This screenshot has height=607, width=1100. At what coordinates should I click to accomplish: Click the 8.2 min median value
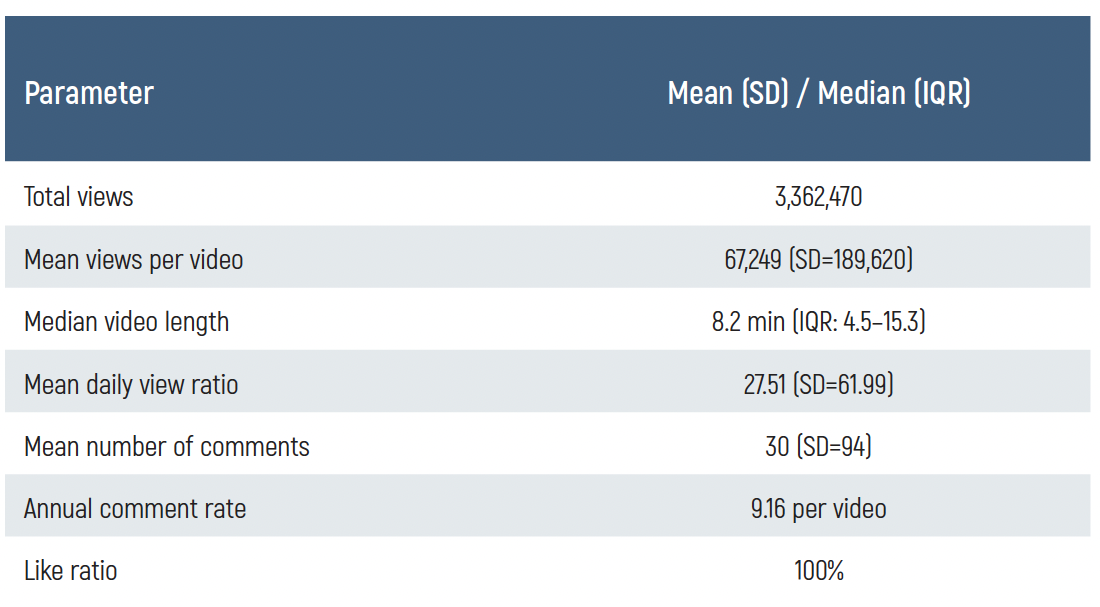[x=748, y=322]
